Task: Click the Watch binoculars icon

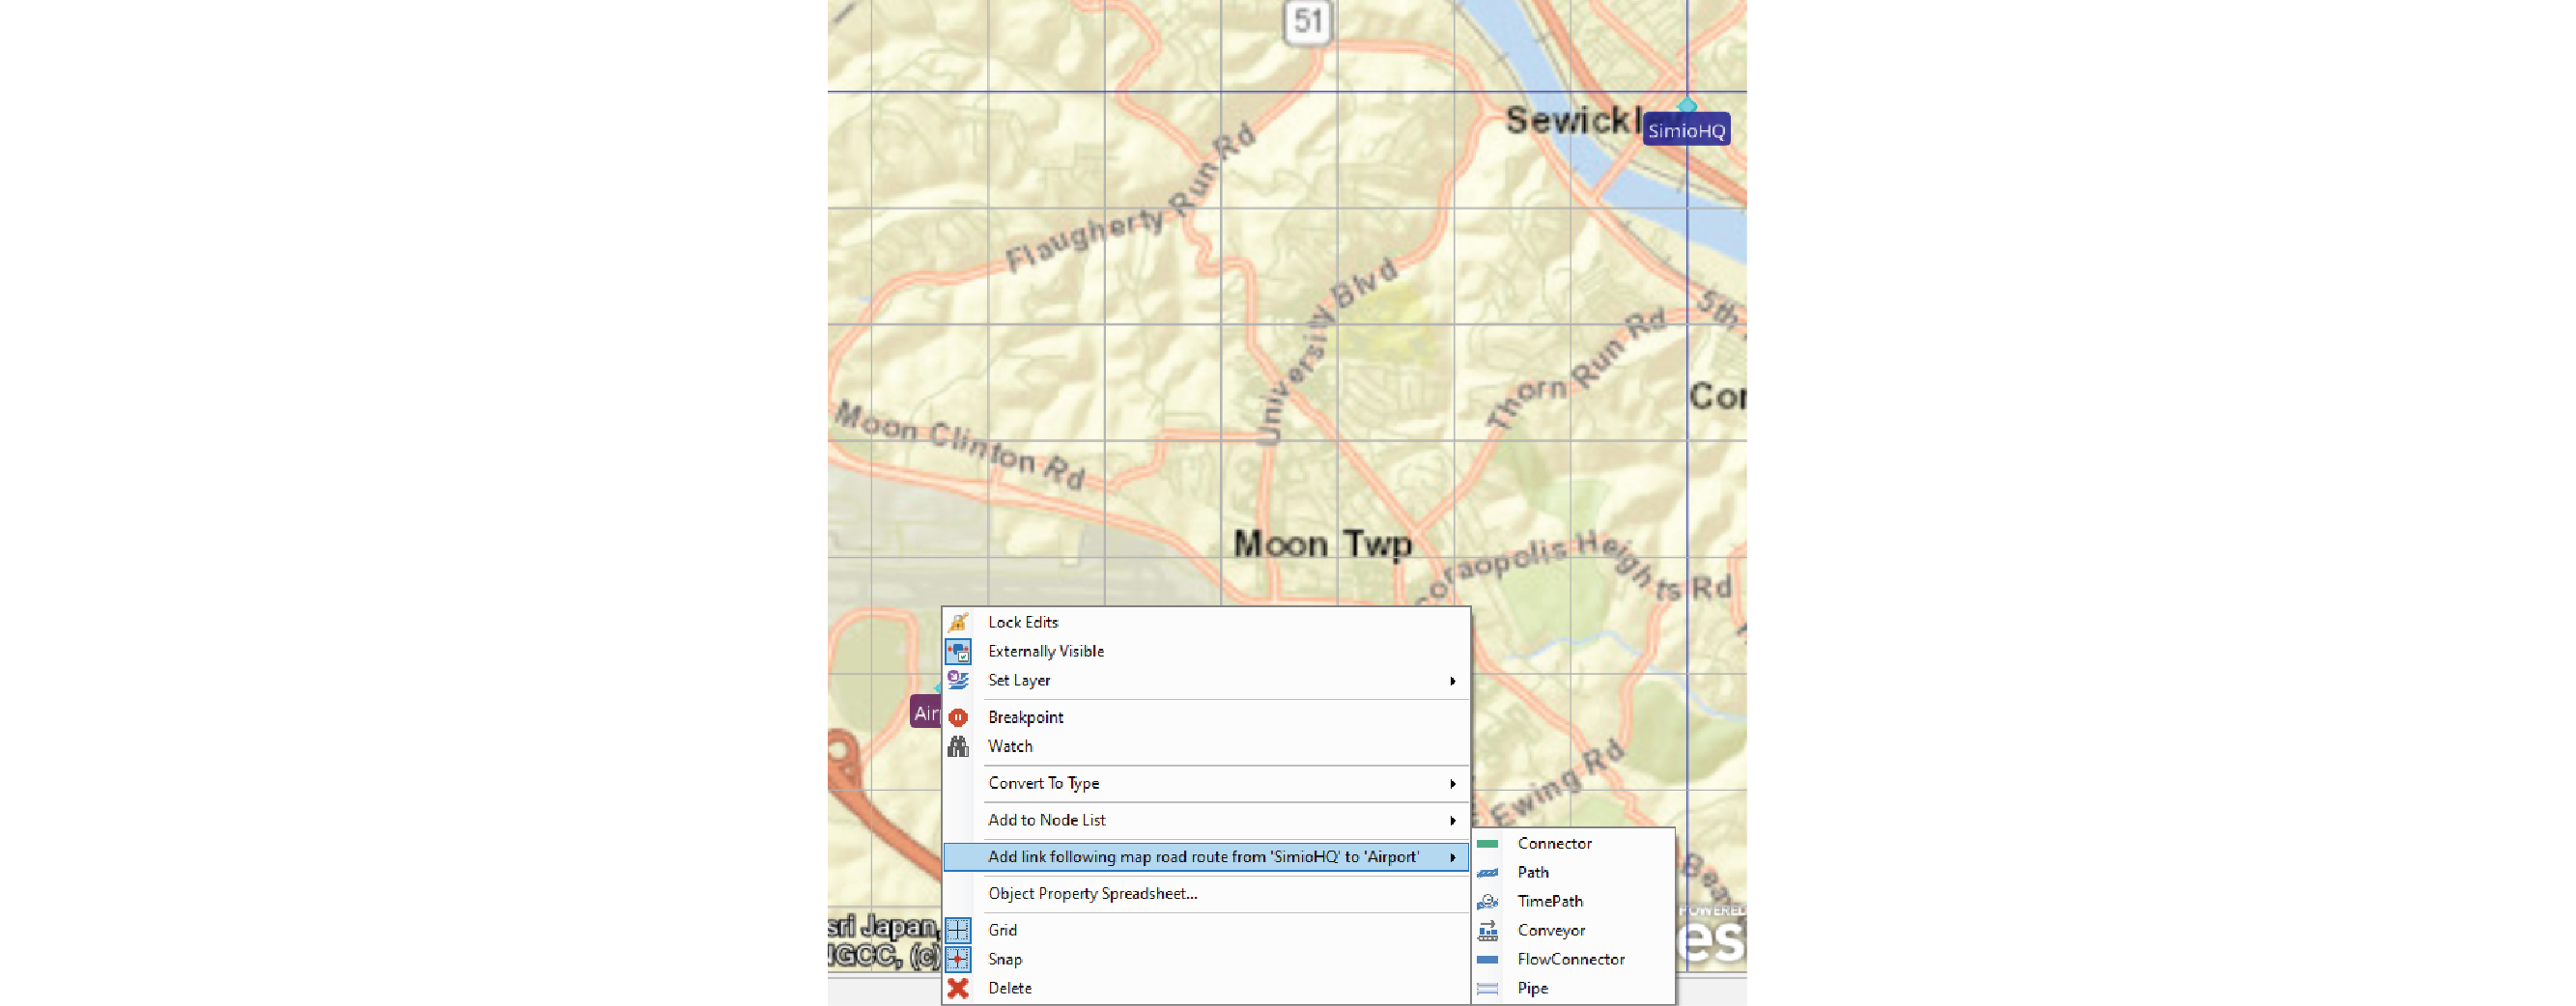Action: coord(958,746)
